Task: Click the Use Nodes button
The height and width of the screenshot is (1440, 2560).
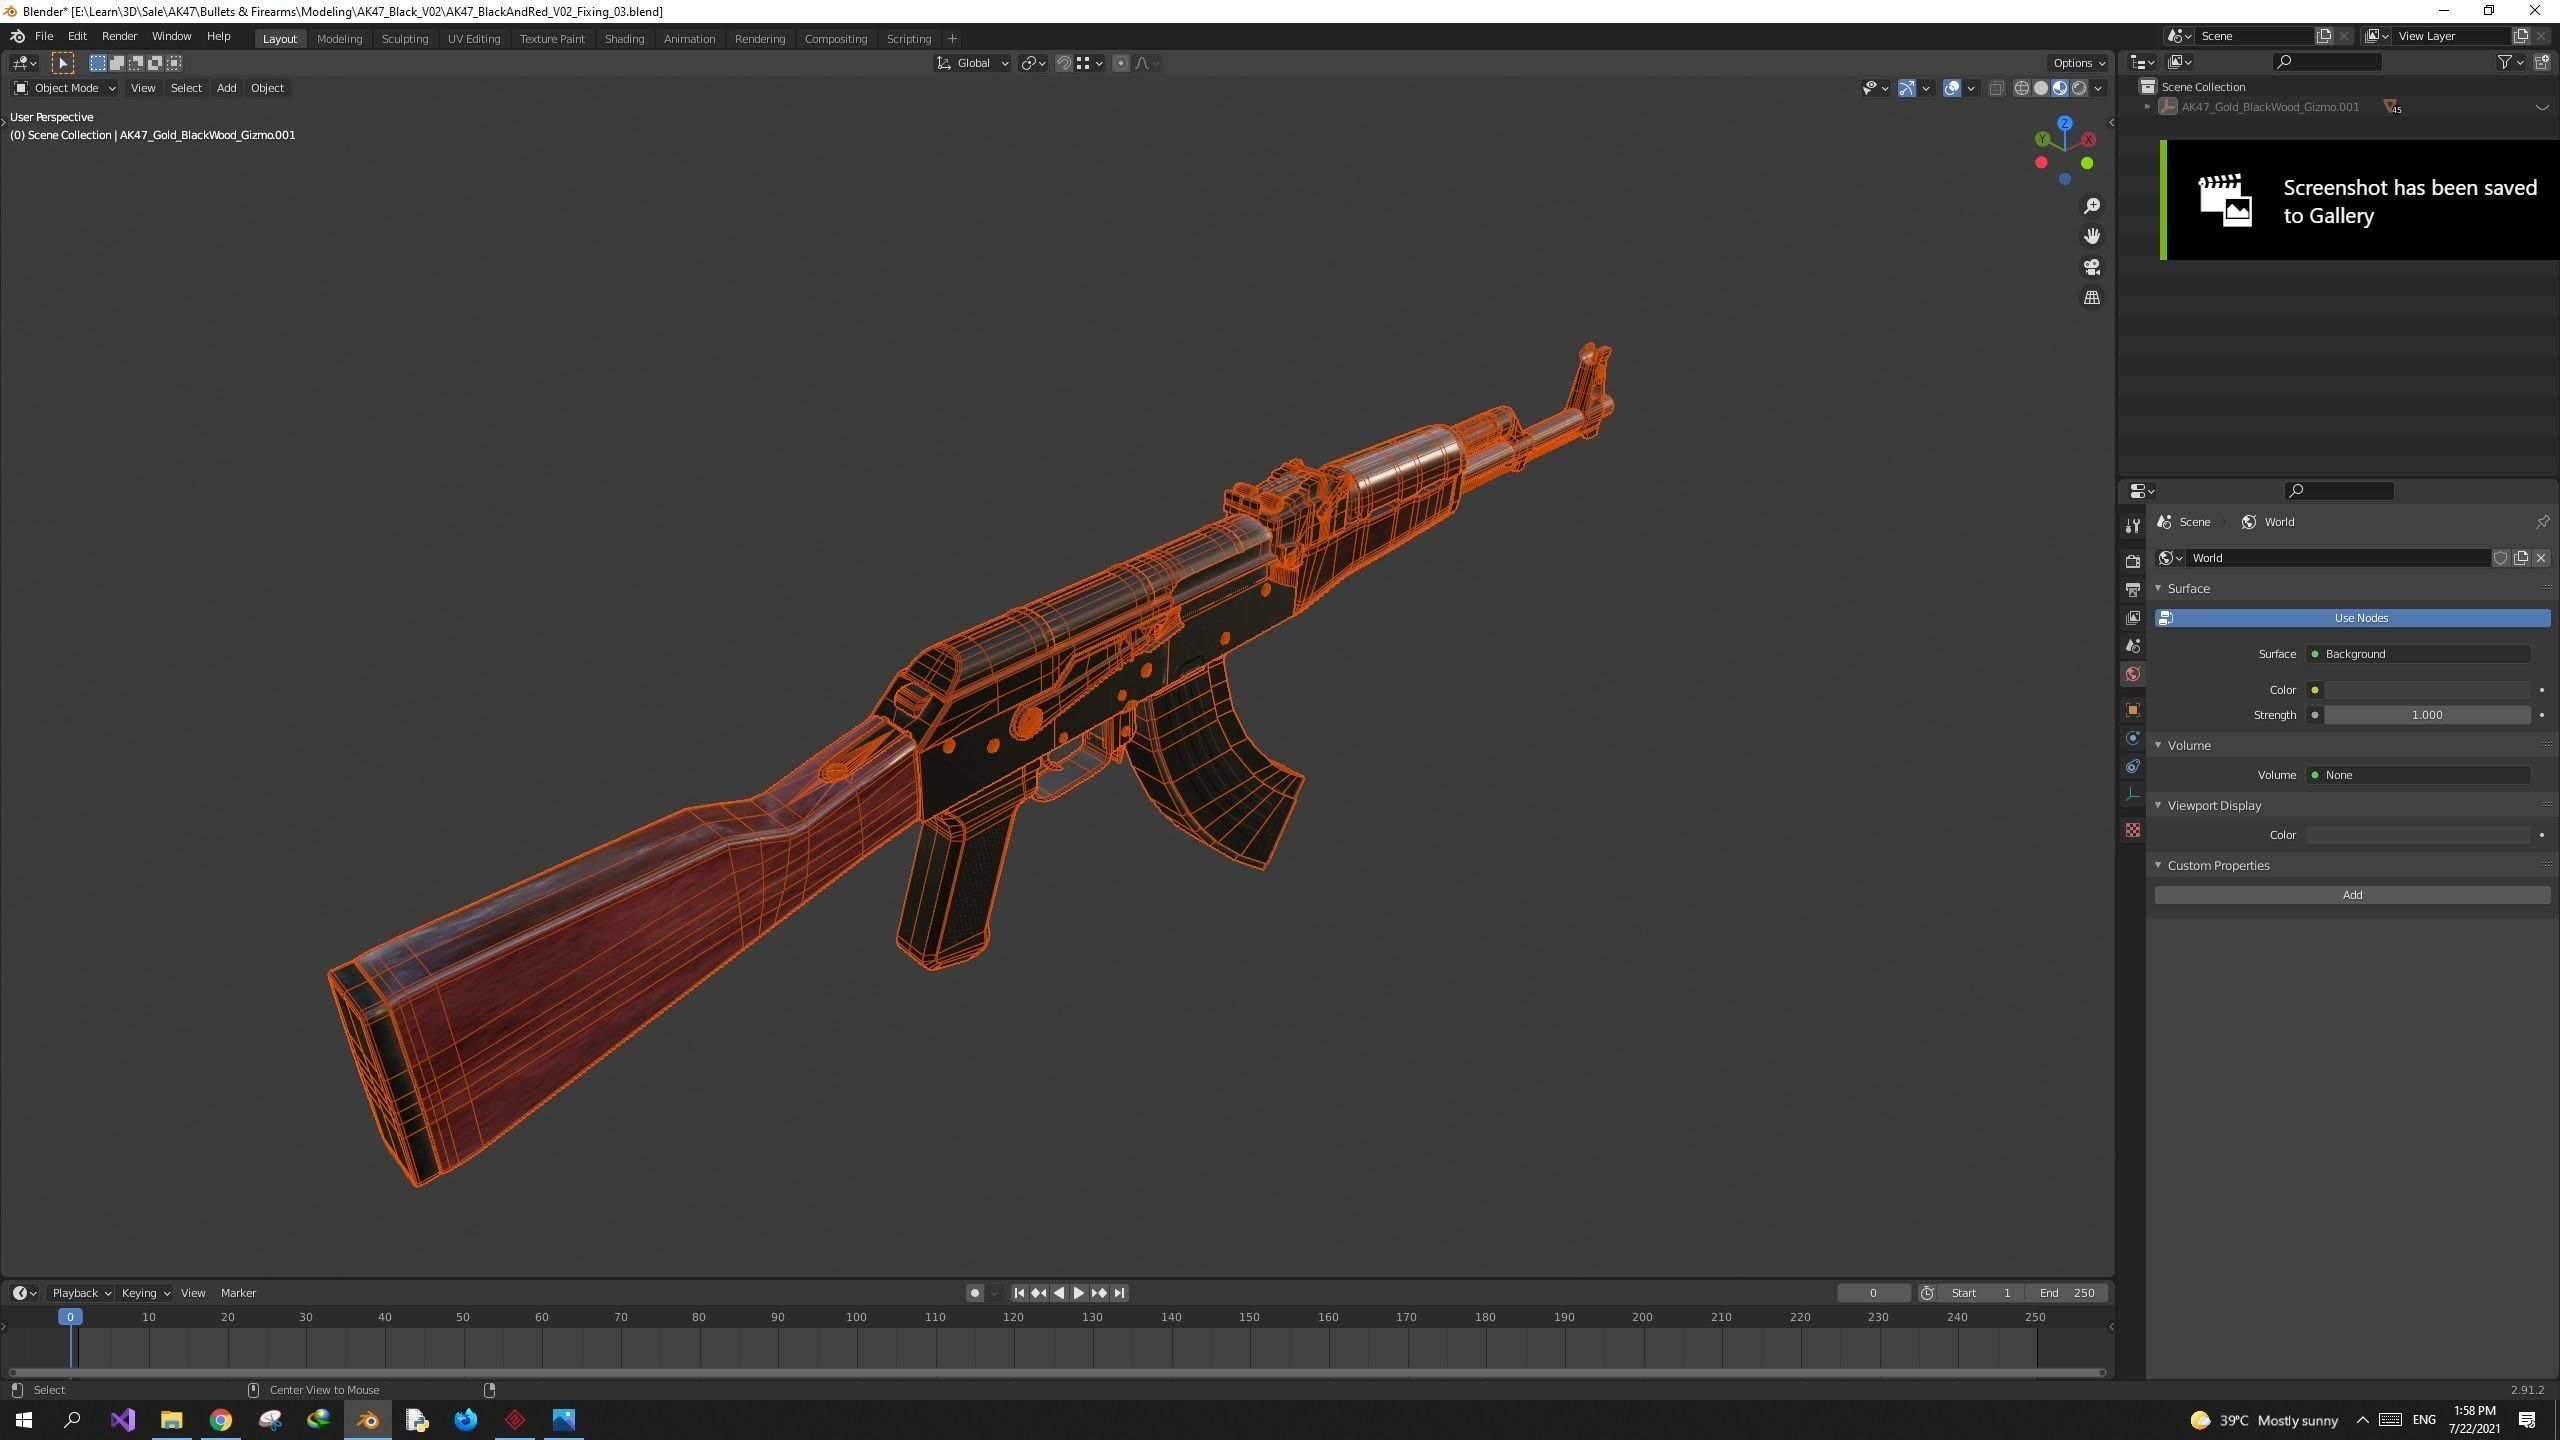Action: click(2352, 618)
